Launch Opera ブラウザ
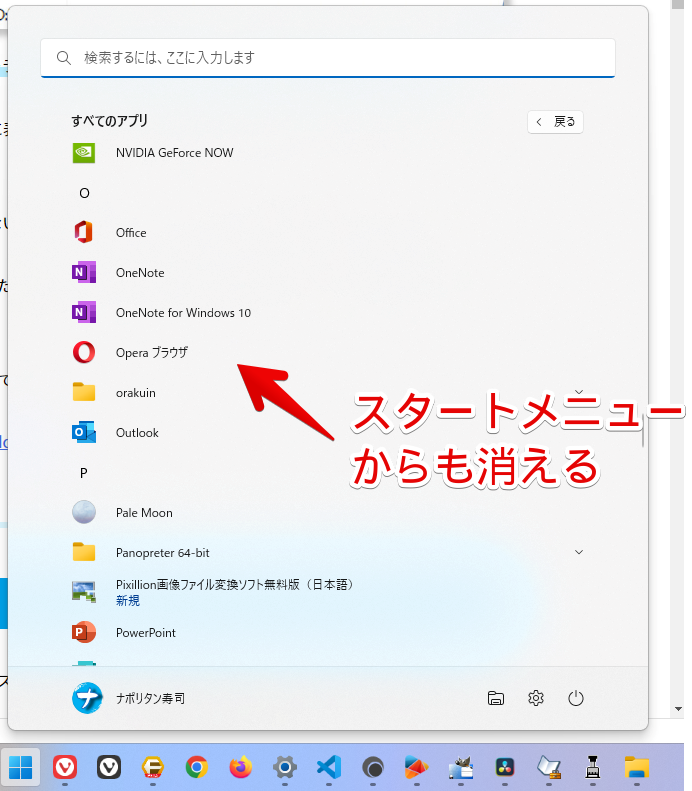The height and width of the screenshot is (791, 692). [x=328, y=353]
